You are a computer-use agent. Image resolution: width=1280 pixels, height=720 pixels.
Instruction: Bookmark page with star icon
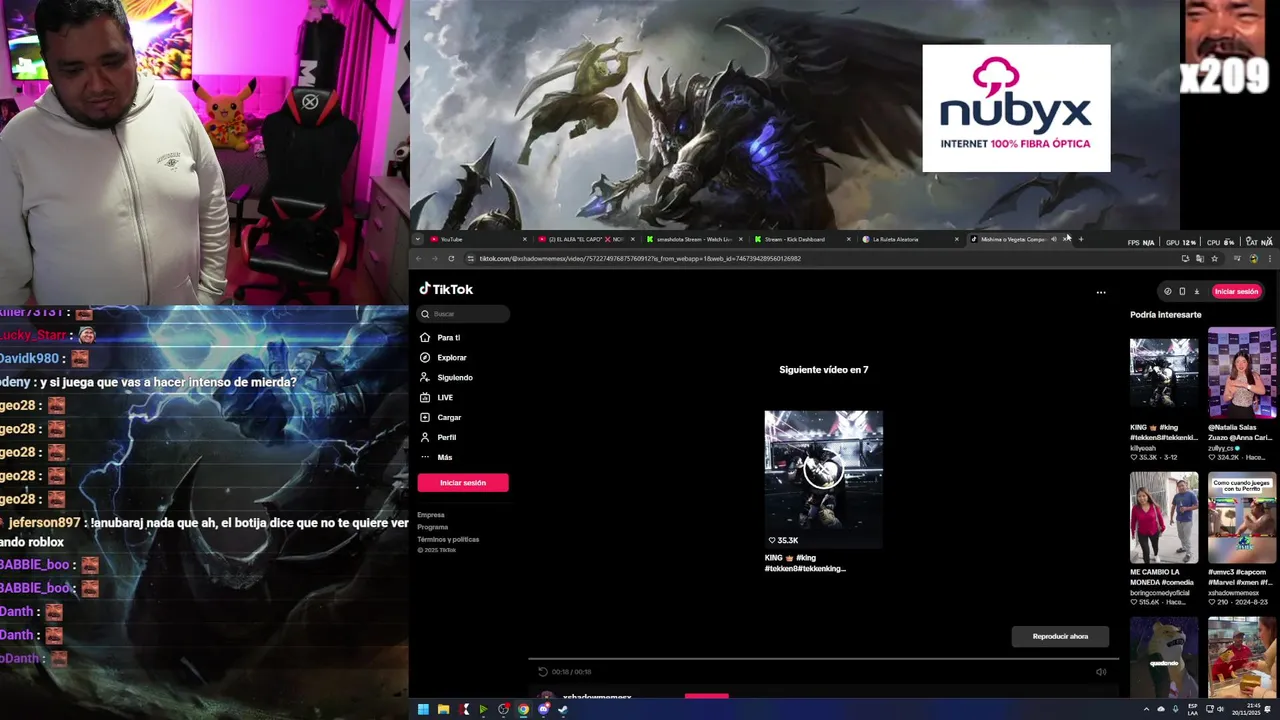[x=1214, y=259]
